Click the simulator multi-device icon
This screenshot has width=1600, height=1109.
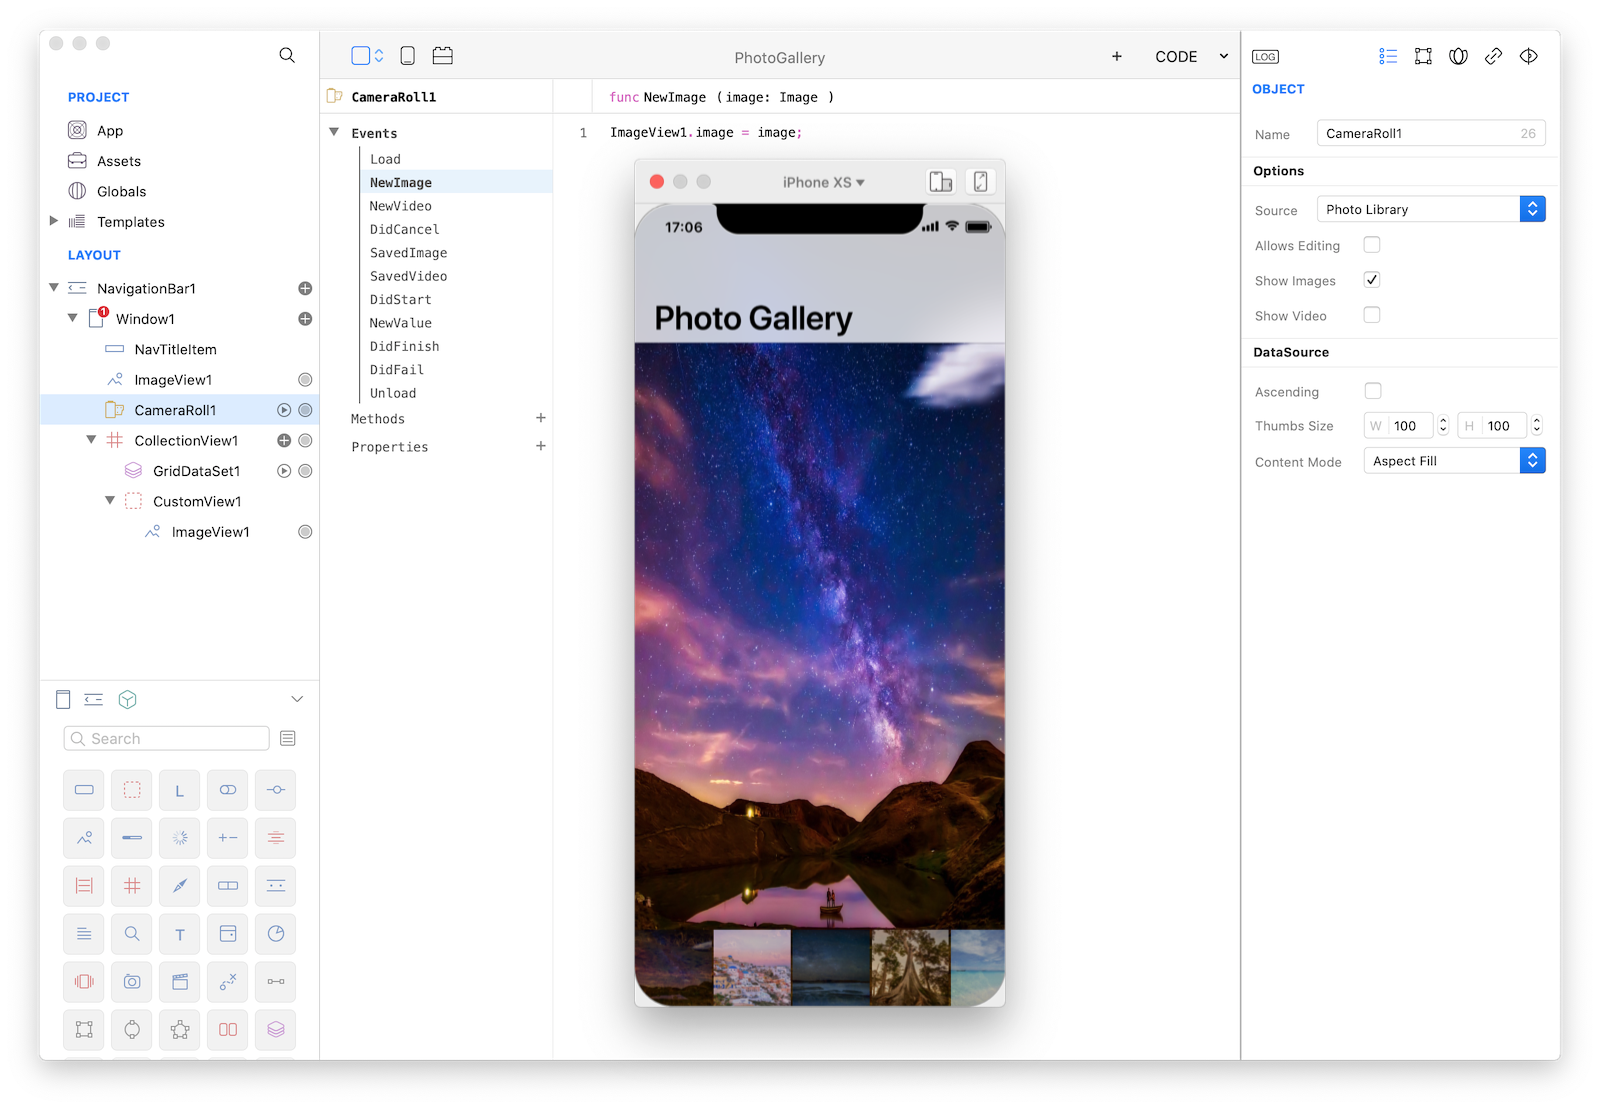pos(941,182)
